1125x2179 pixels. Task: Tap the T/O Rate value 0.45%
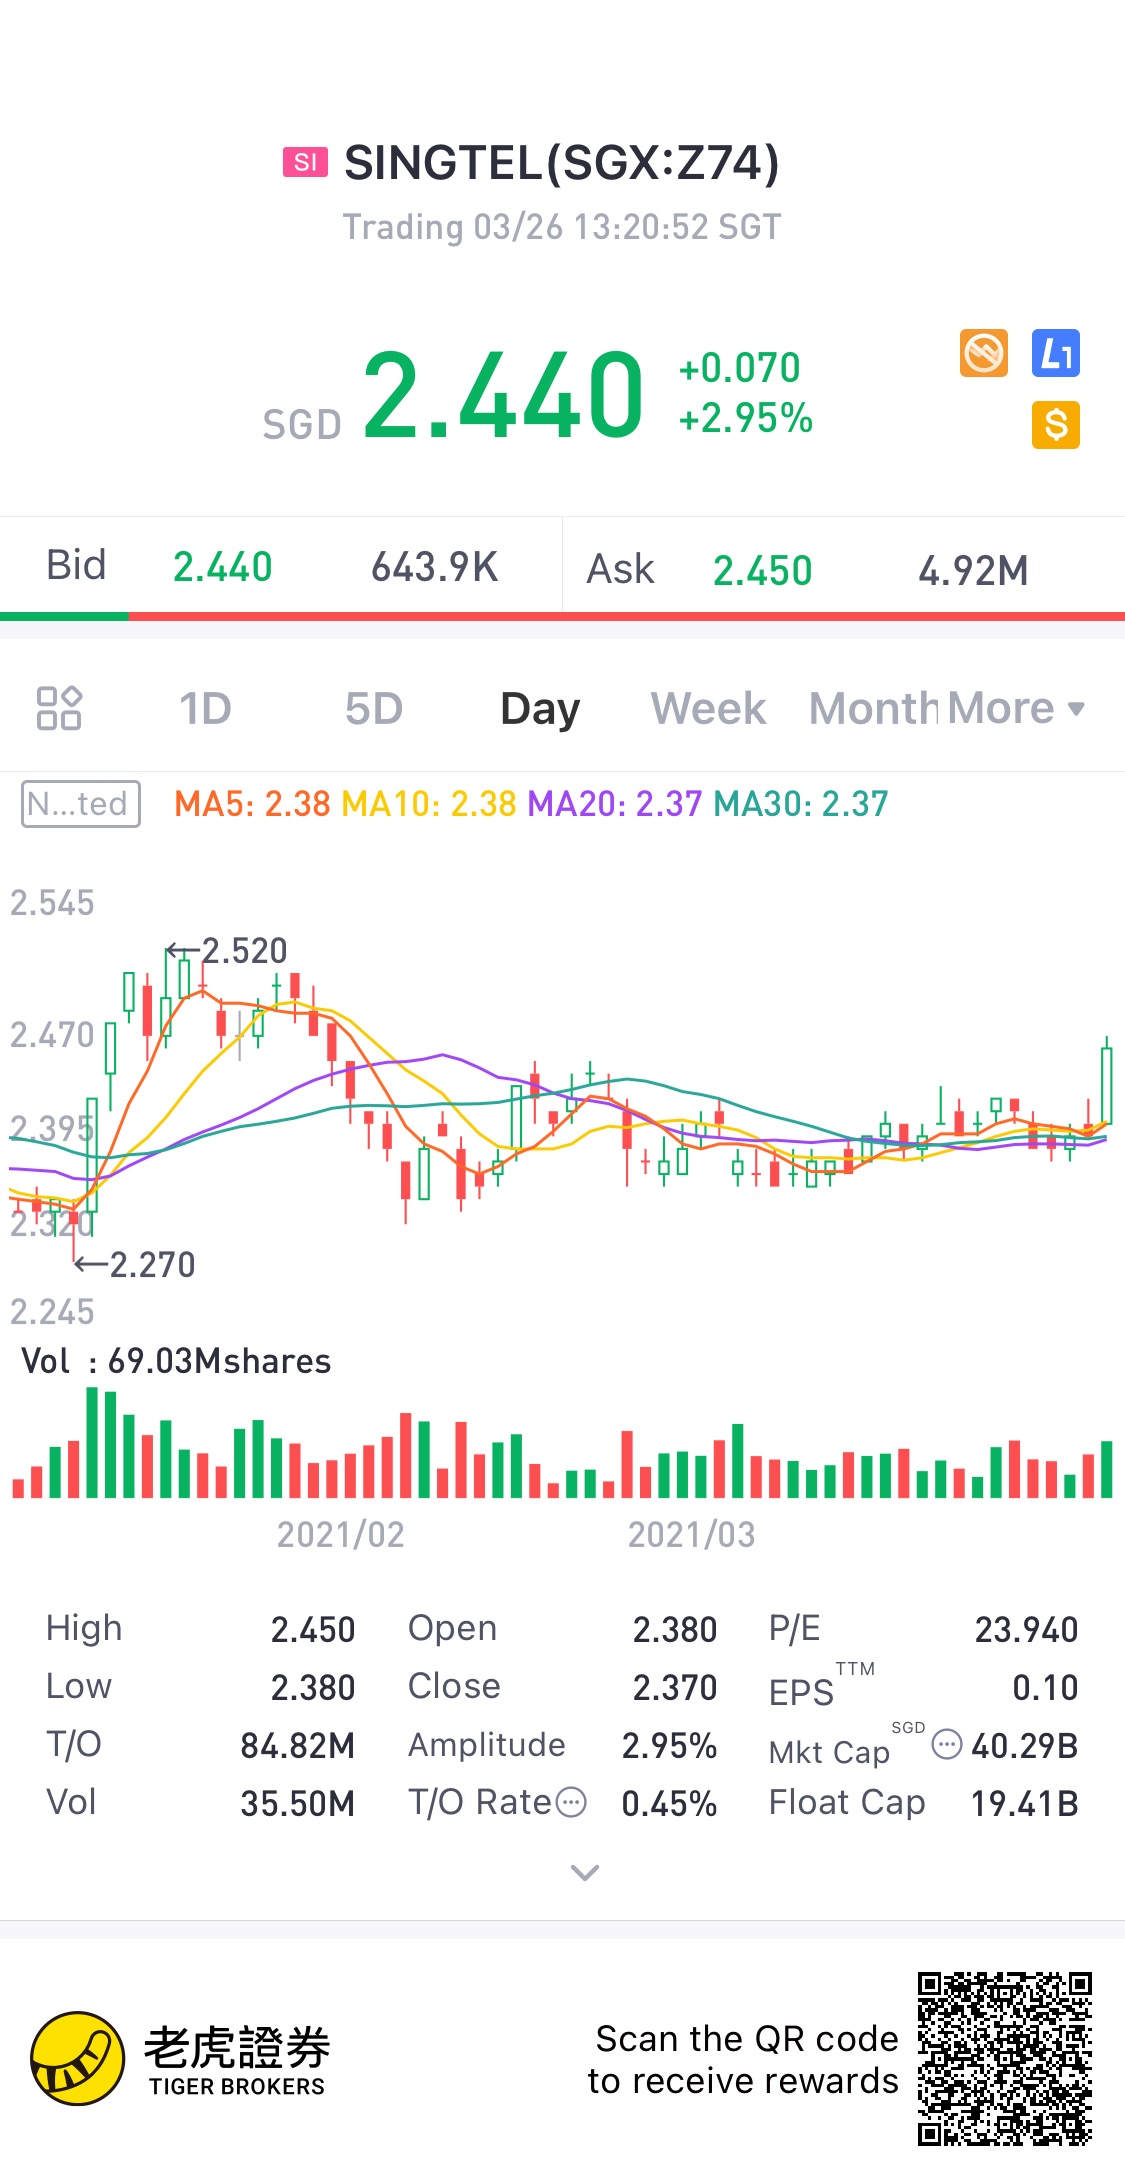click(670, 1804)
